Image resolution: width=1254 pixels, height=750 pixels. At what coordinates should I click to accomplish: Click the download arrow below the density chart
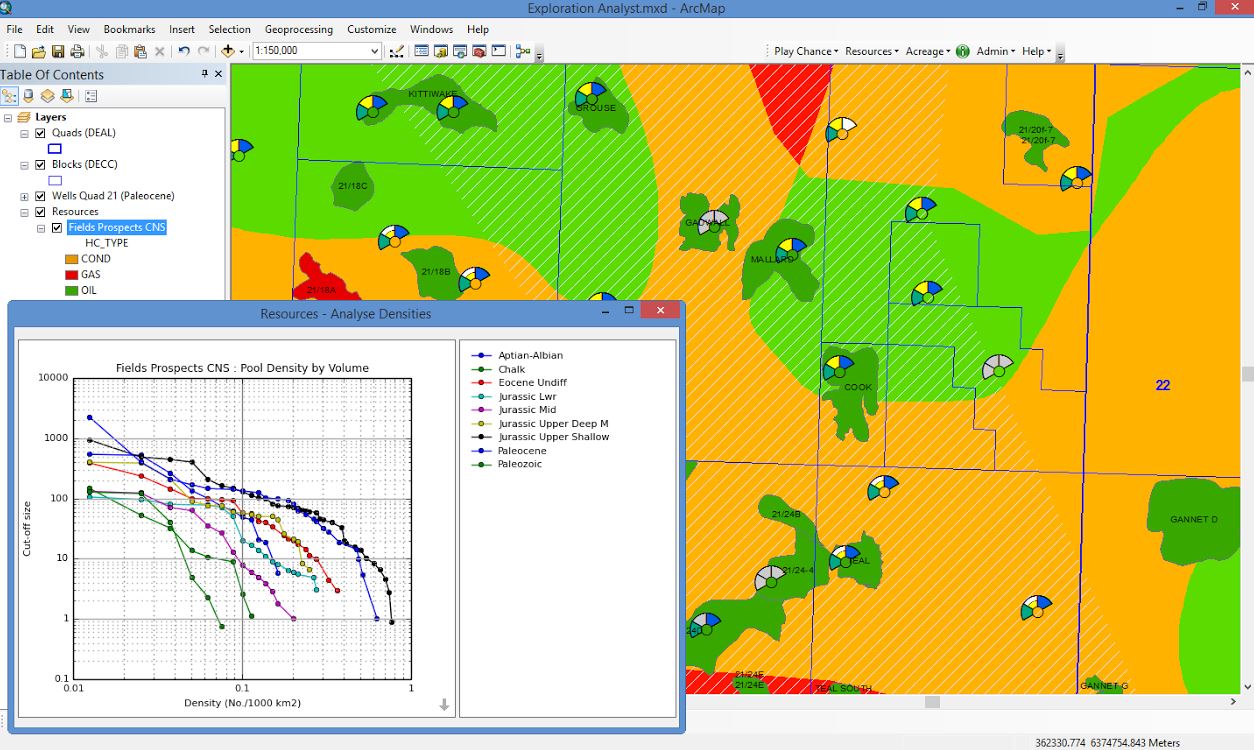(443, 707)
